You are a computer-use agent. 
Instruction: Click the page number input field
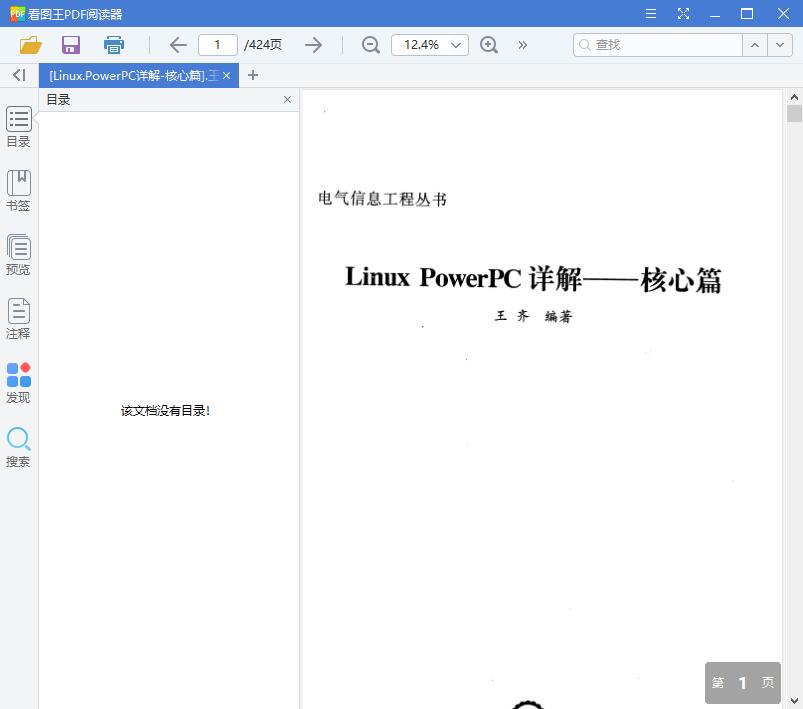tap(218, 45)
